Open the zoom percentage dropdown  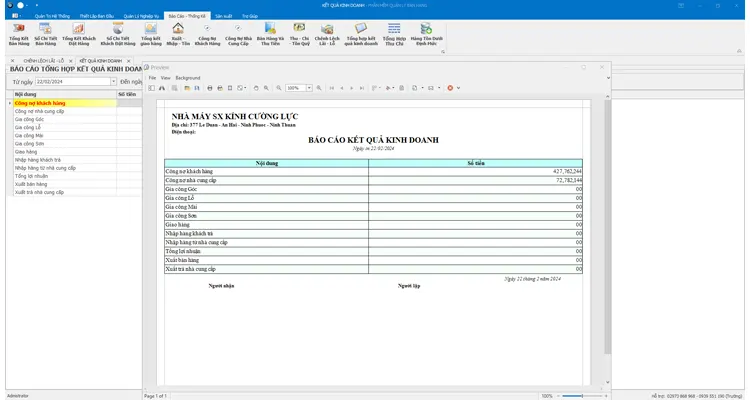(309, 88)
